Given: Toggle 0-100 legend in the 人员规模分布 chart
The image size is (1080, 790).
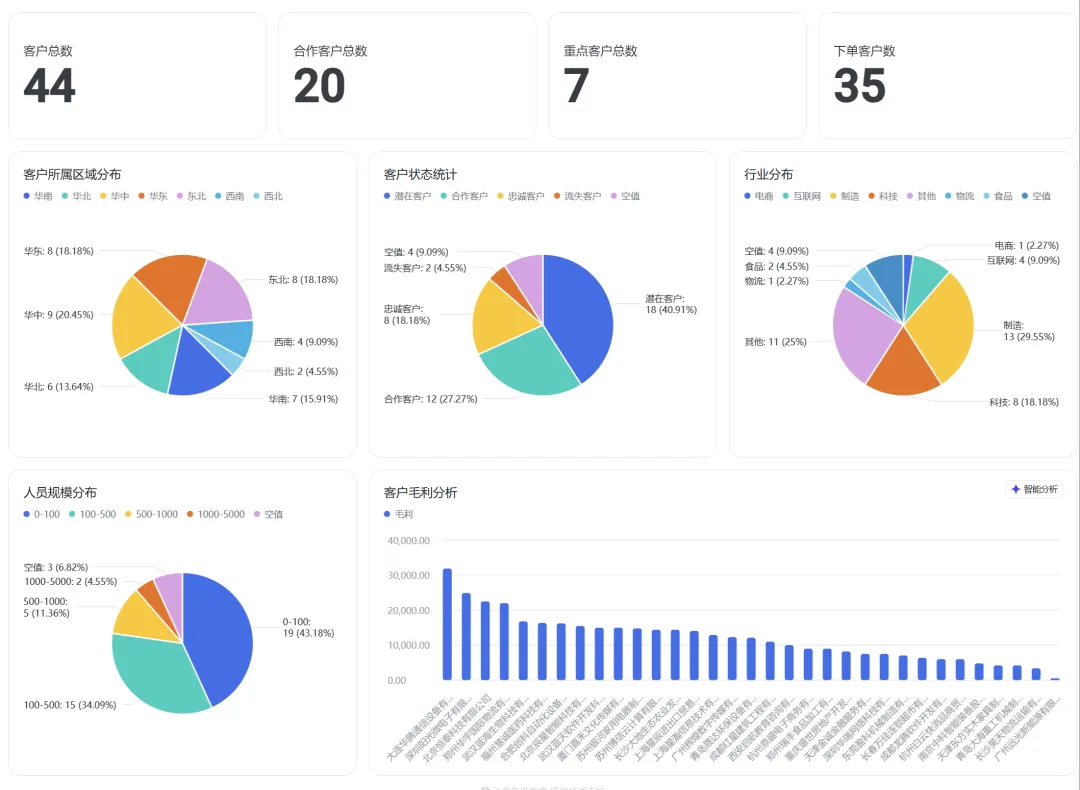Looking at the screenshot, I should coord(42,514).
